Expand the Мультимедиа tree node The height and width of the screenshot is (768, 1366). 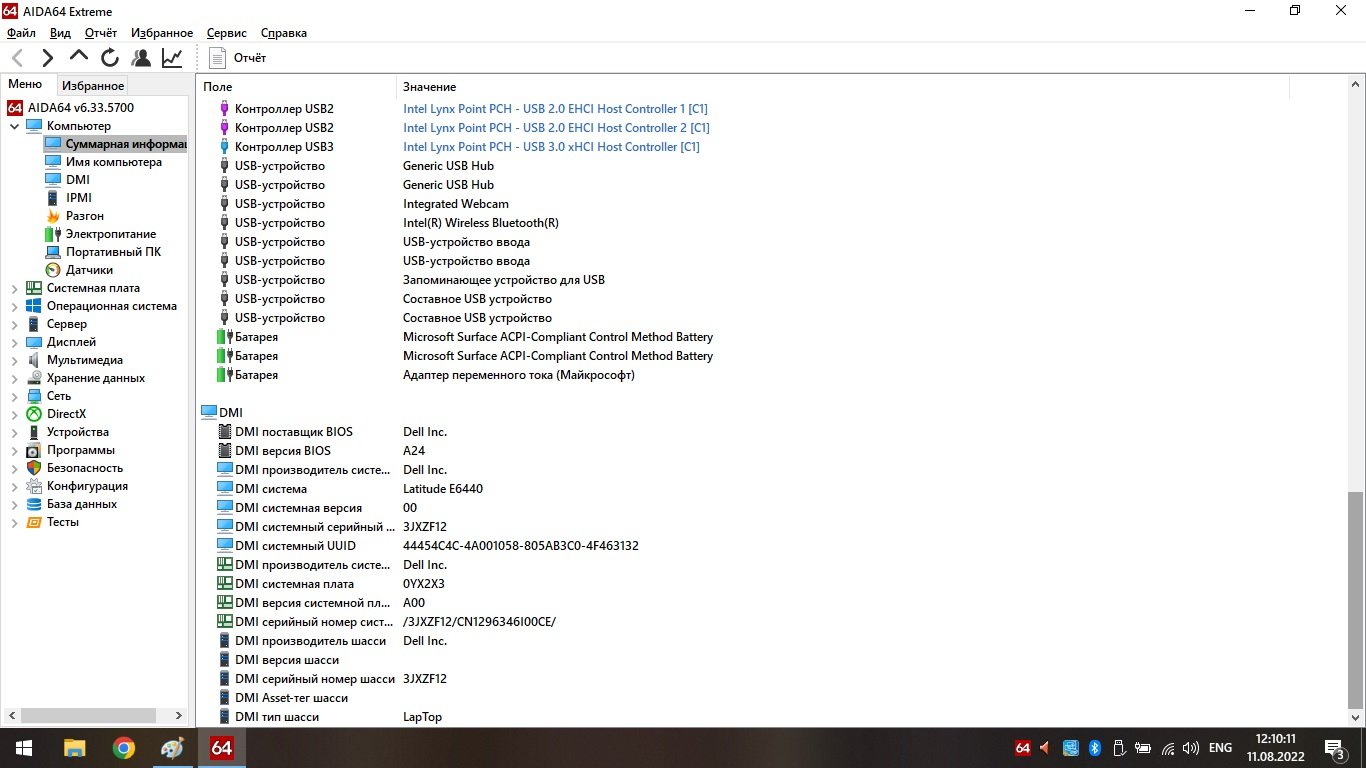pos(14,360)
